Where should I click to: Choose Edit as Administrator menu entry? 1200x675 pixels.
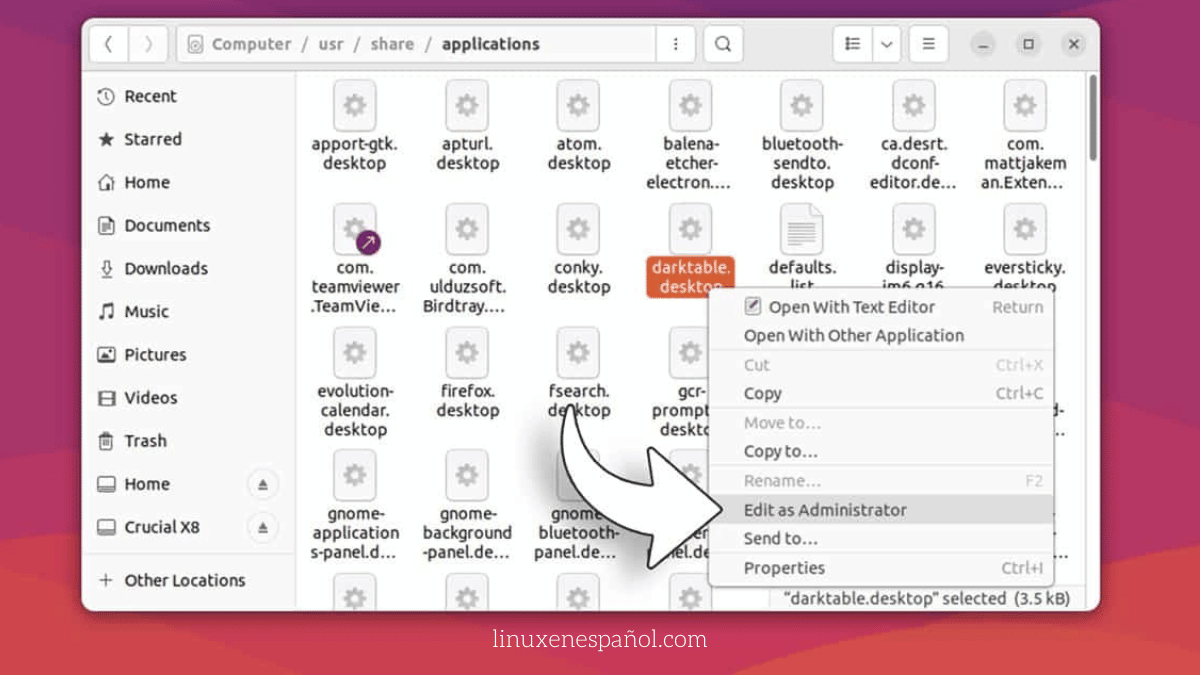pyautogui.click(x=825, y=510)
